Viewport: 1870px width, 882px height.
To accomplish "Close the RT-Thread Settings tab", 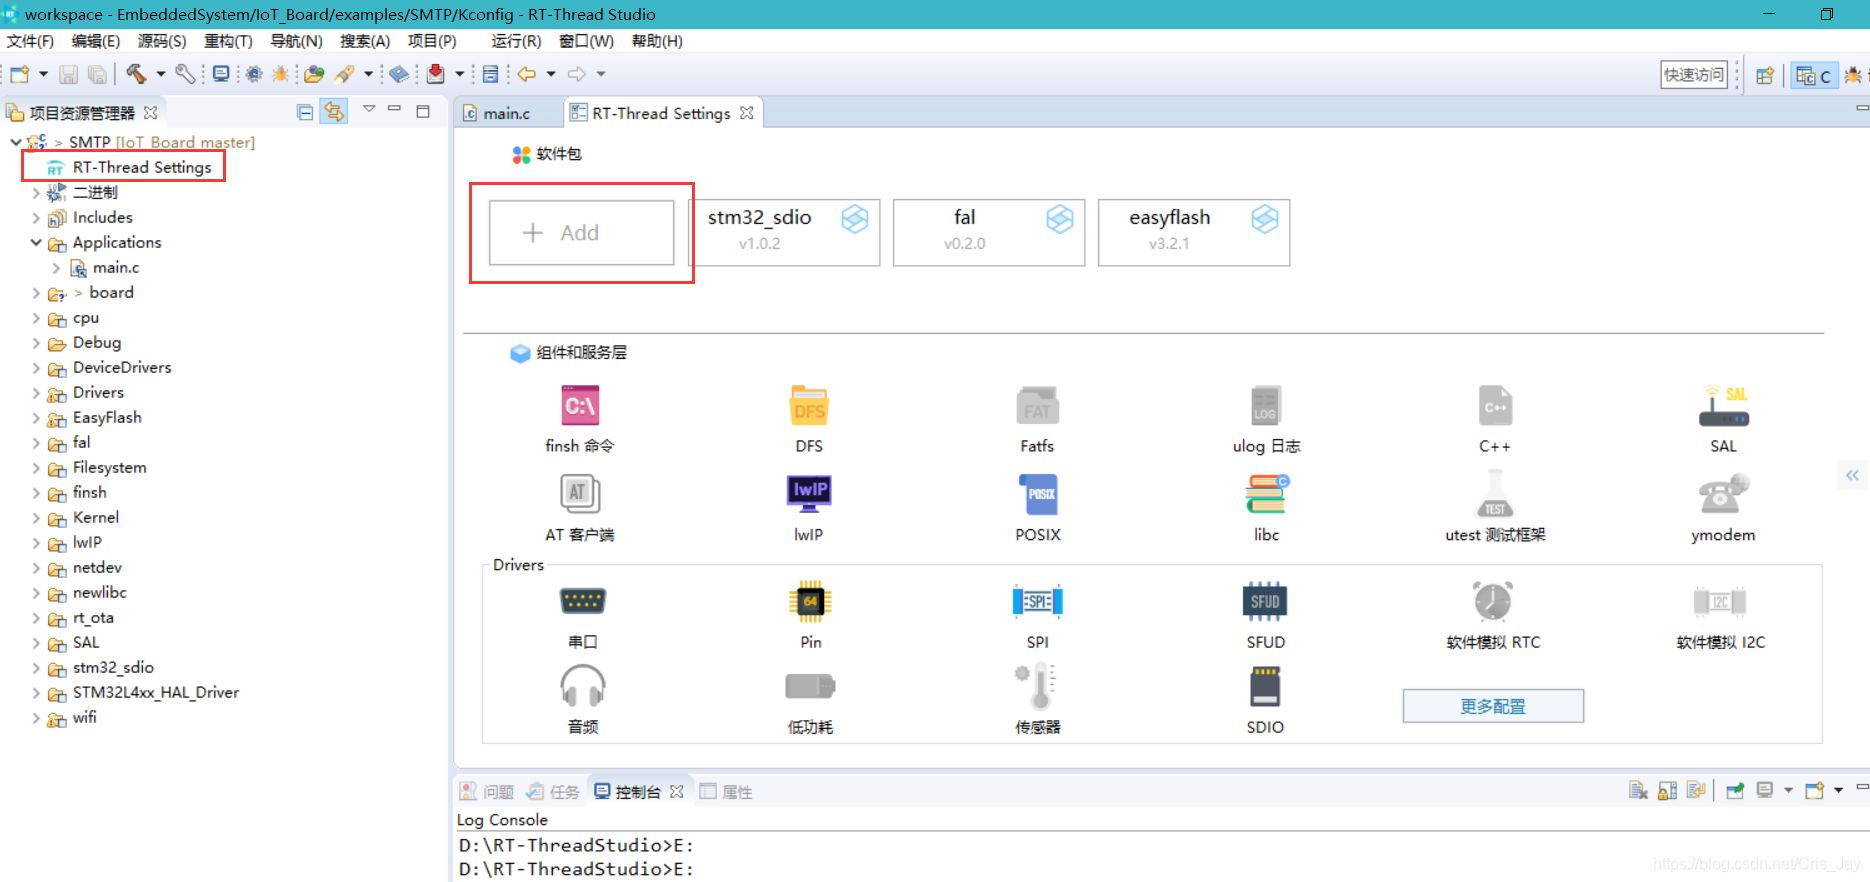I will tap(747, 113).
